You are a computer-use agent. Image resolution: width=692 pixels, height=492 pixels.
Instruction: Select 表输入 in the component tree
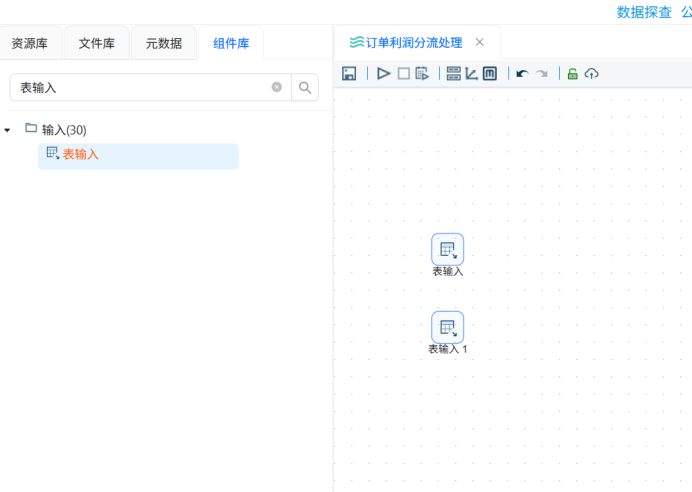138,156
